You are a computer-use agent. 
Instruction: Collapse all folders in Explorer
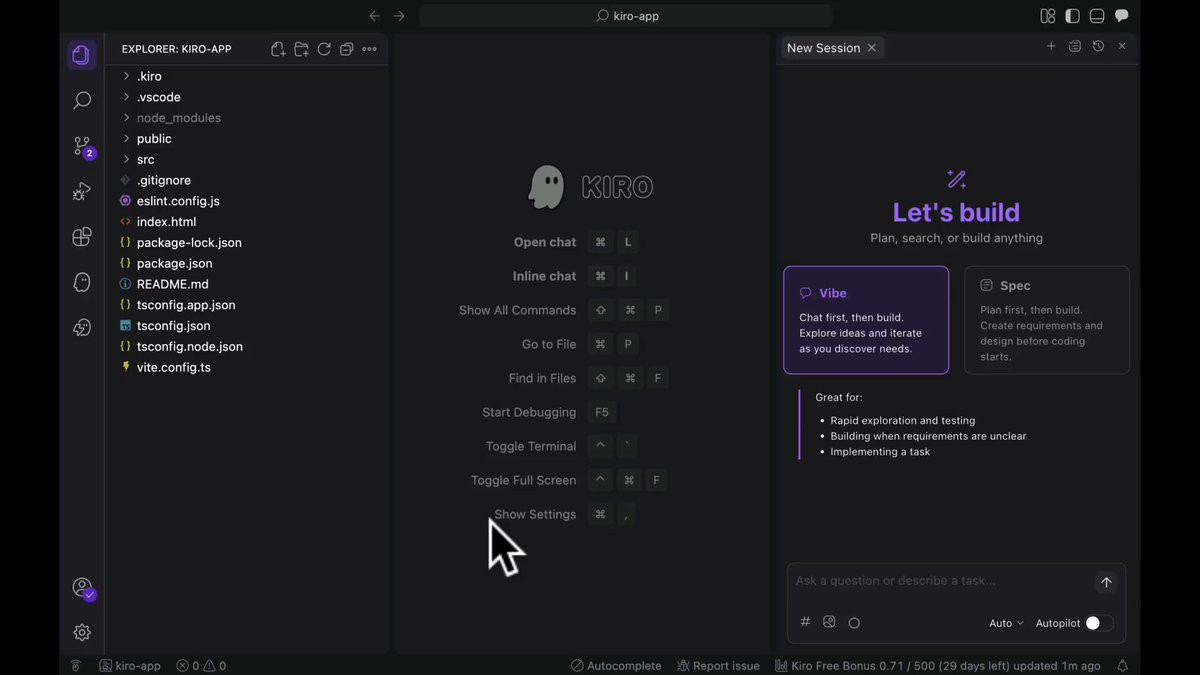click(x=347, y=49)
